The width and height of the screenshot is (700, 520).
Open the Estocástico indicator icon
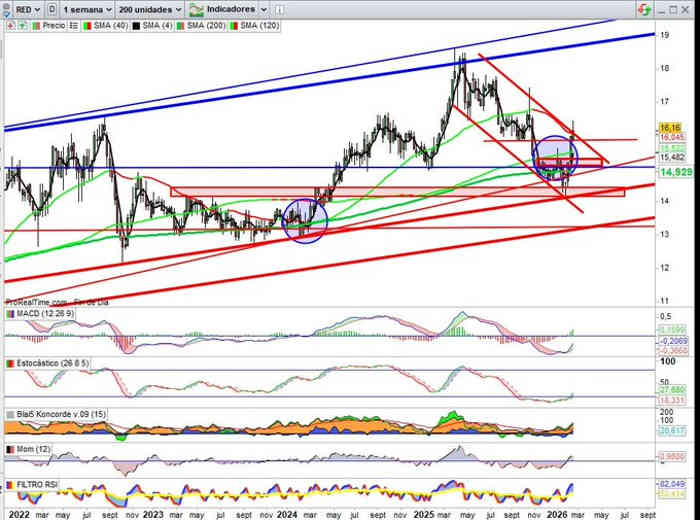(x=10, y=363)
